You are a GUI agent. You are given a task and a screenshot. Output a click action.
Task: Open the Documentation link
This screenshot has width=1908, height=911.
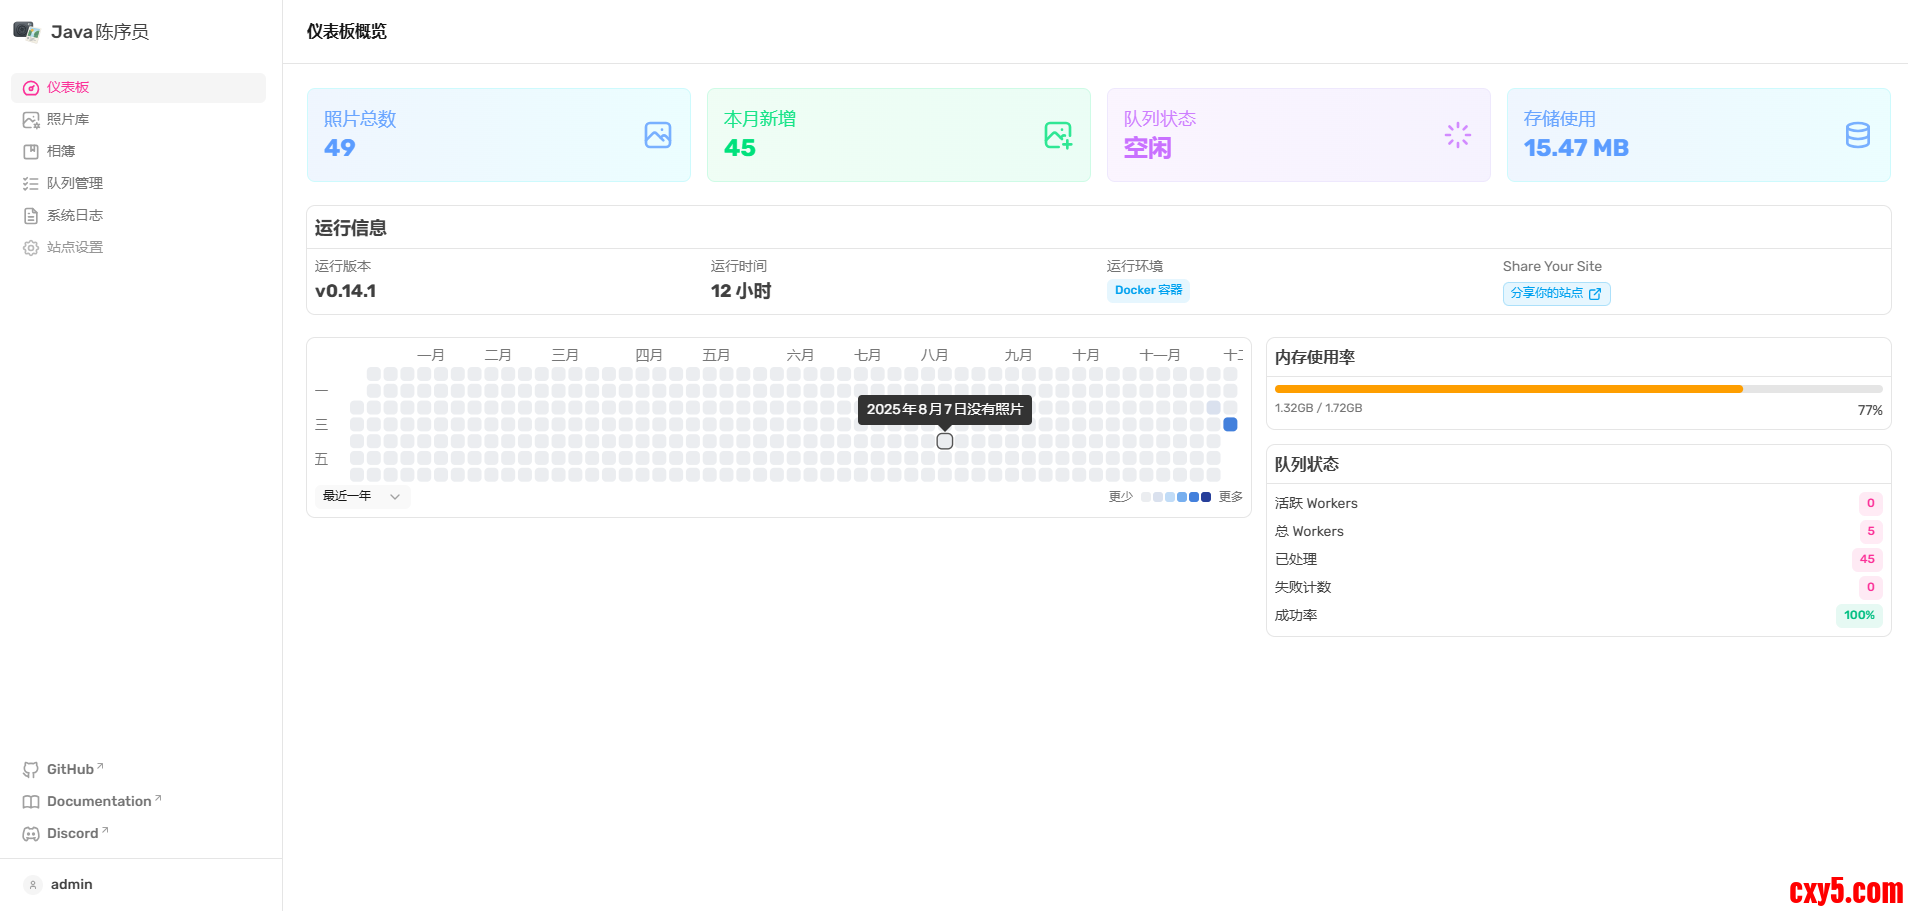point(99,802)
